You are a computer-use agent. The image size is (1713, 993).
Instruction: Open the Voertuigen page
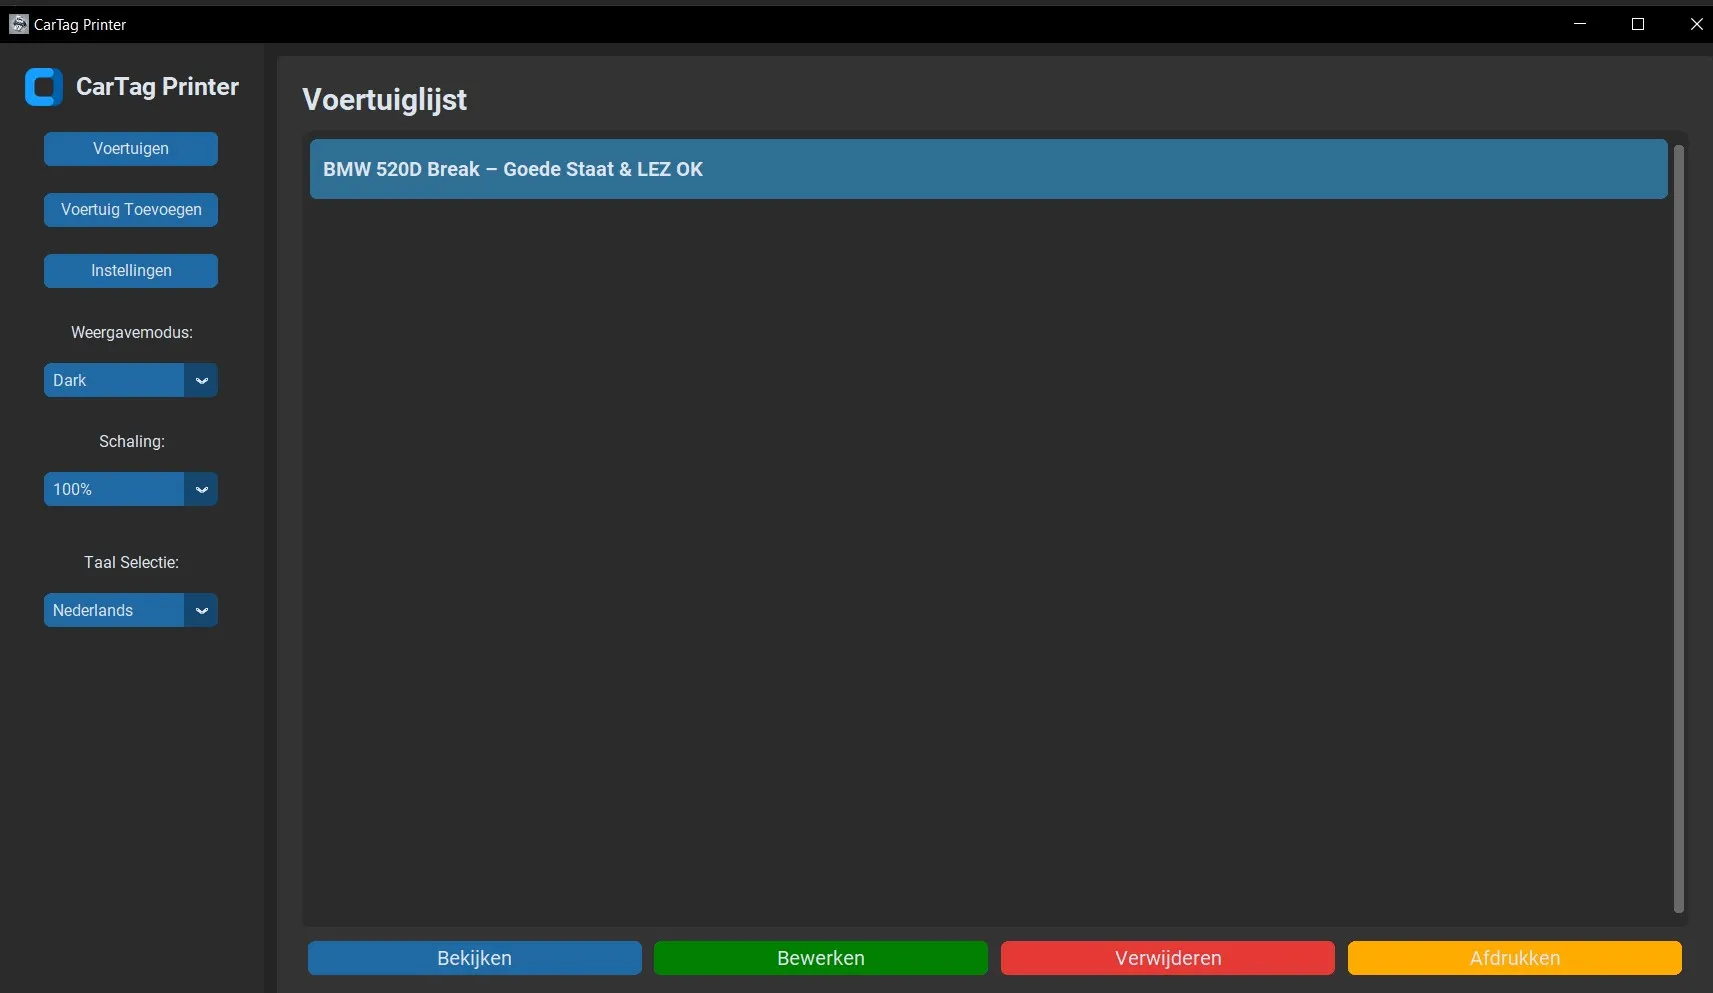[x=131, y=149]
